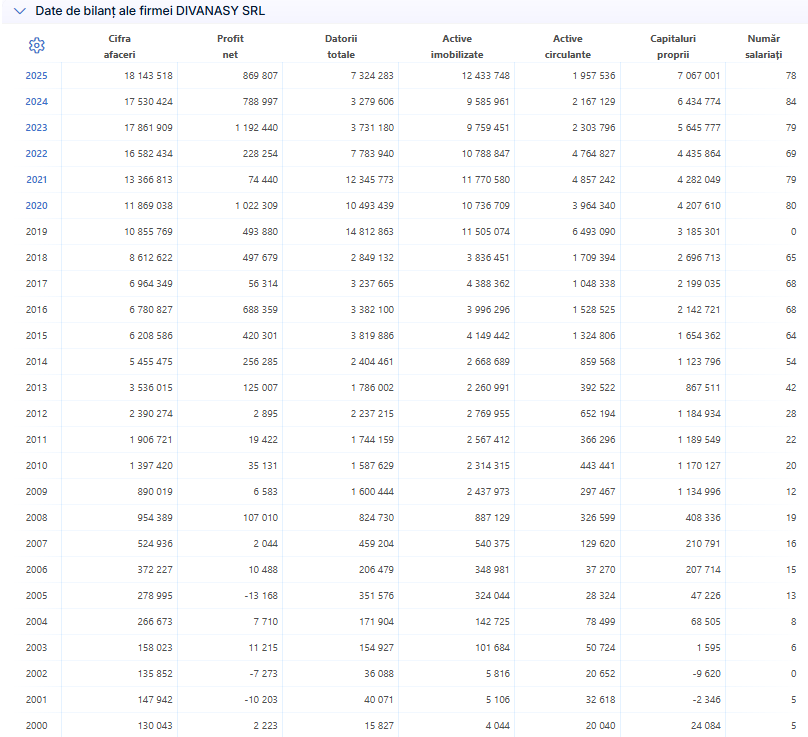Screen dimensions: 808x737
Task: Select turnover value 1 906 721
Action: click(x=151, y=440)
